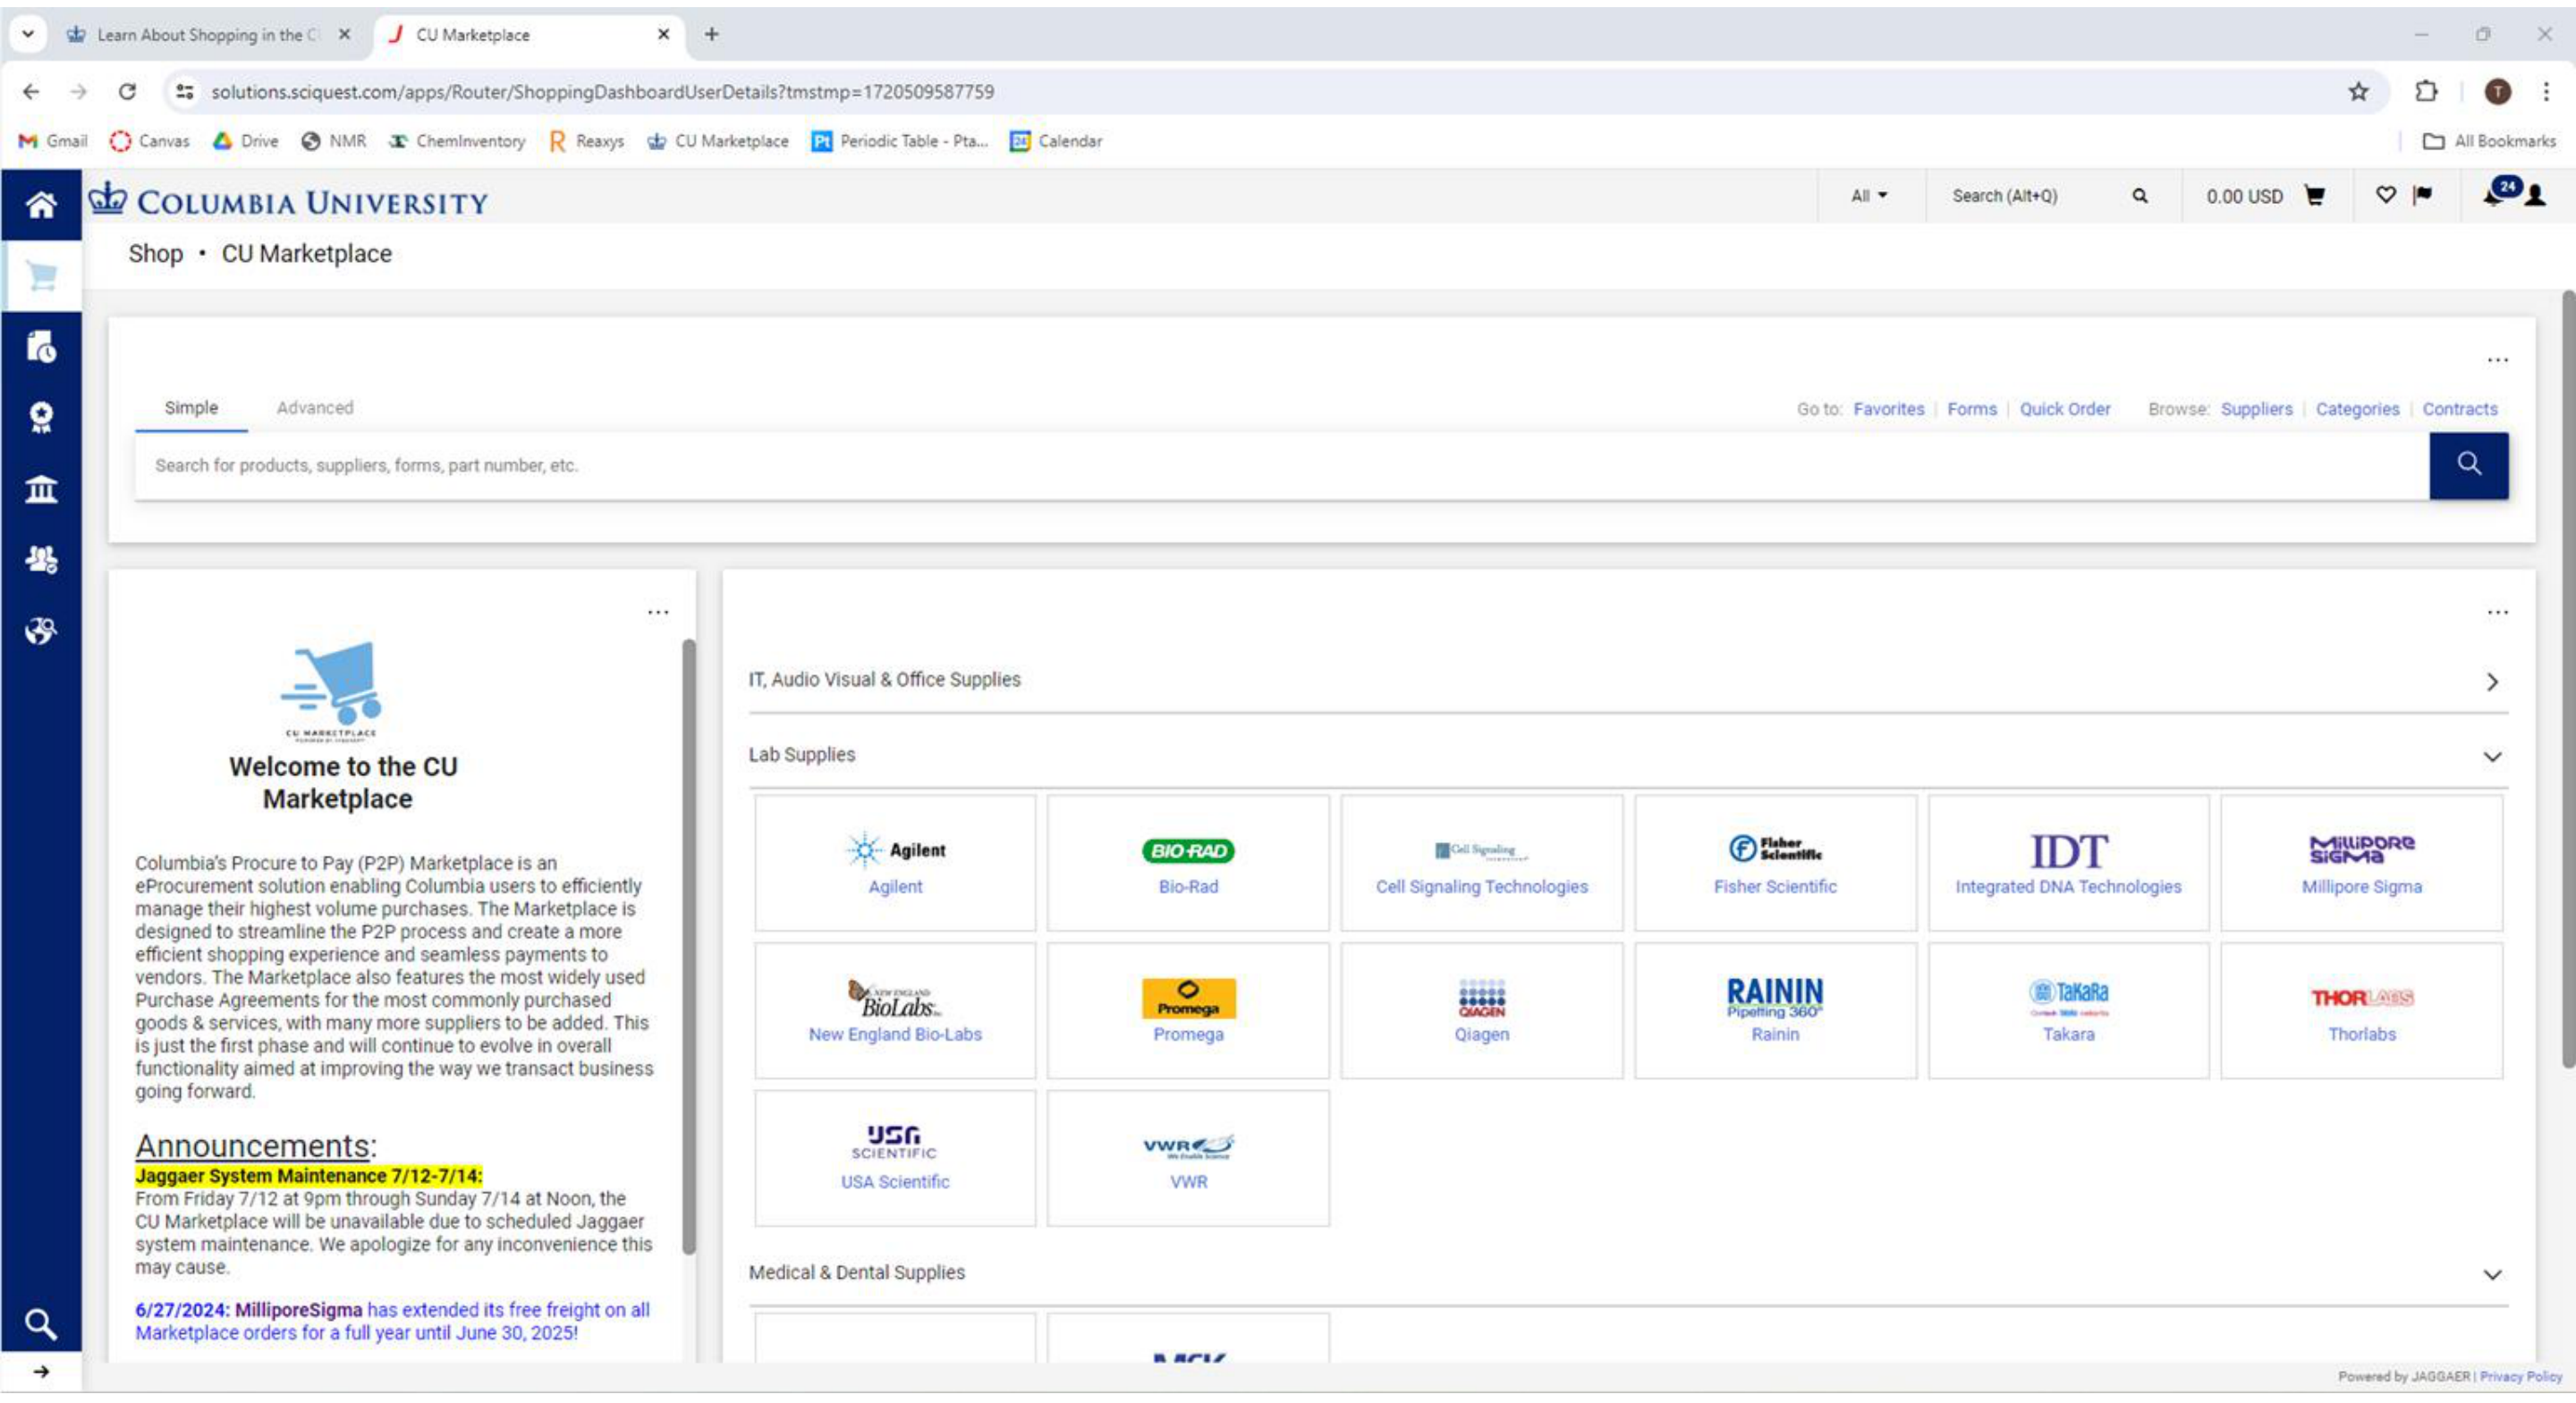Screen dimensions: 2576x1403
Task: Open the Quick Order link
Action: click(2064, 409)
